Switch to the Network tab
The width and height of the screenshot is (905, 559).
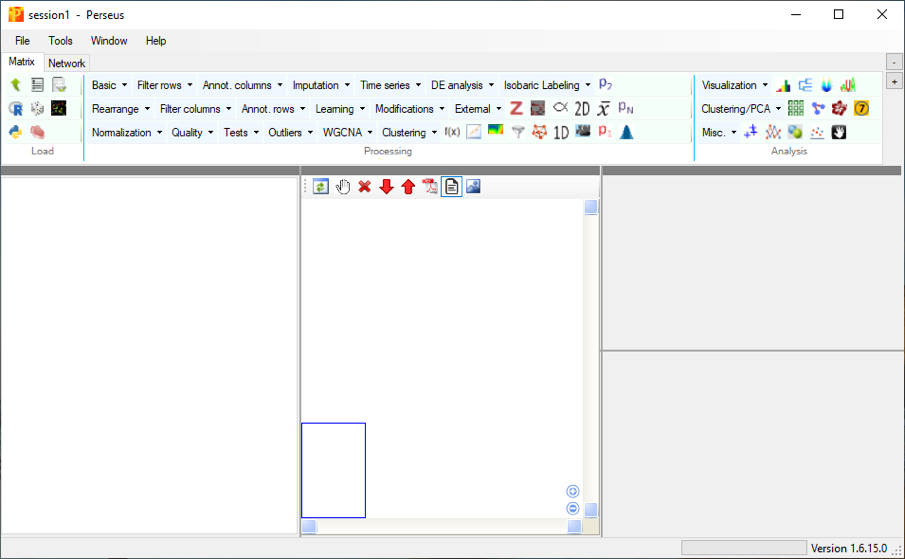(x=67, y=63)
